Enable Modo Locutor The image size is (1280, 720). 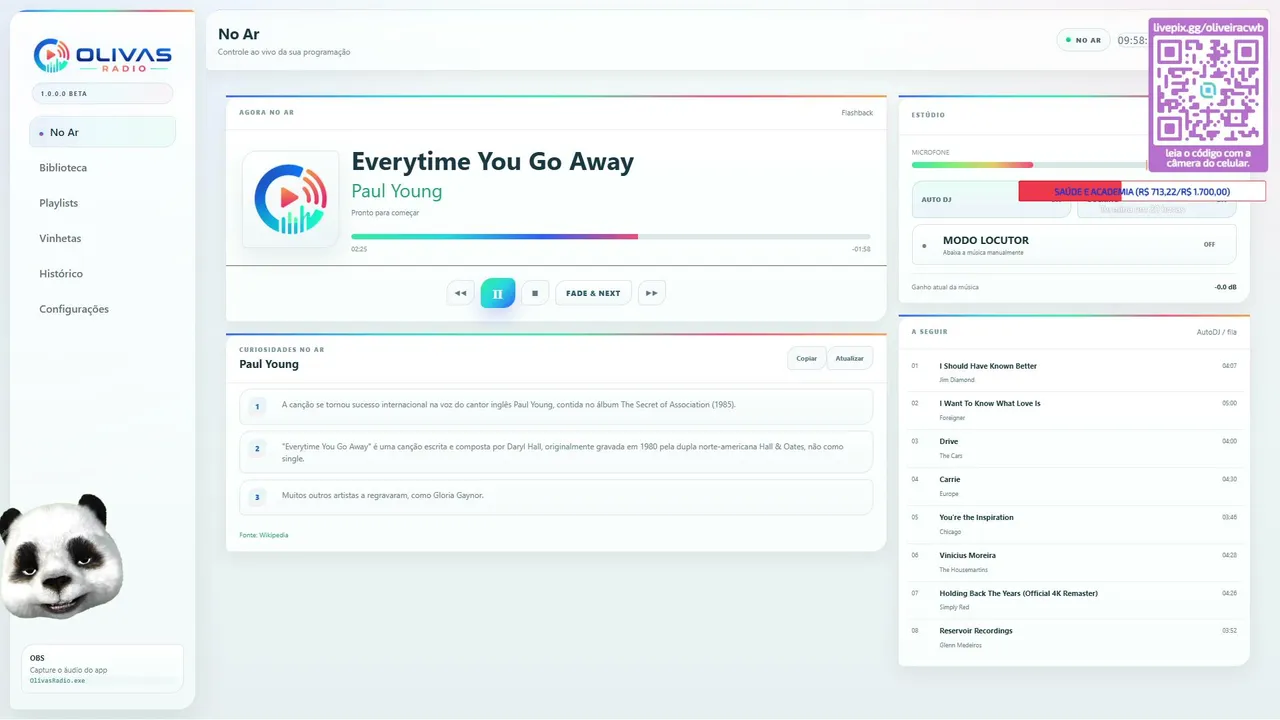[1074, 244]
